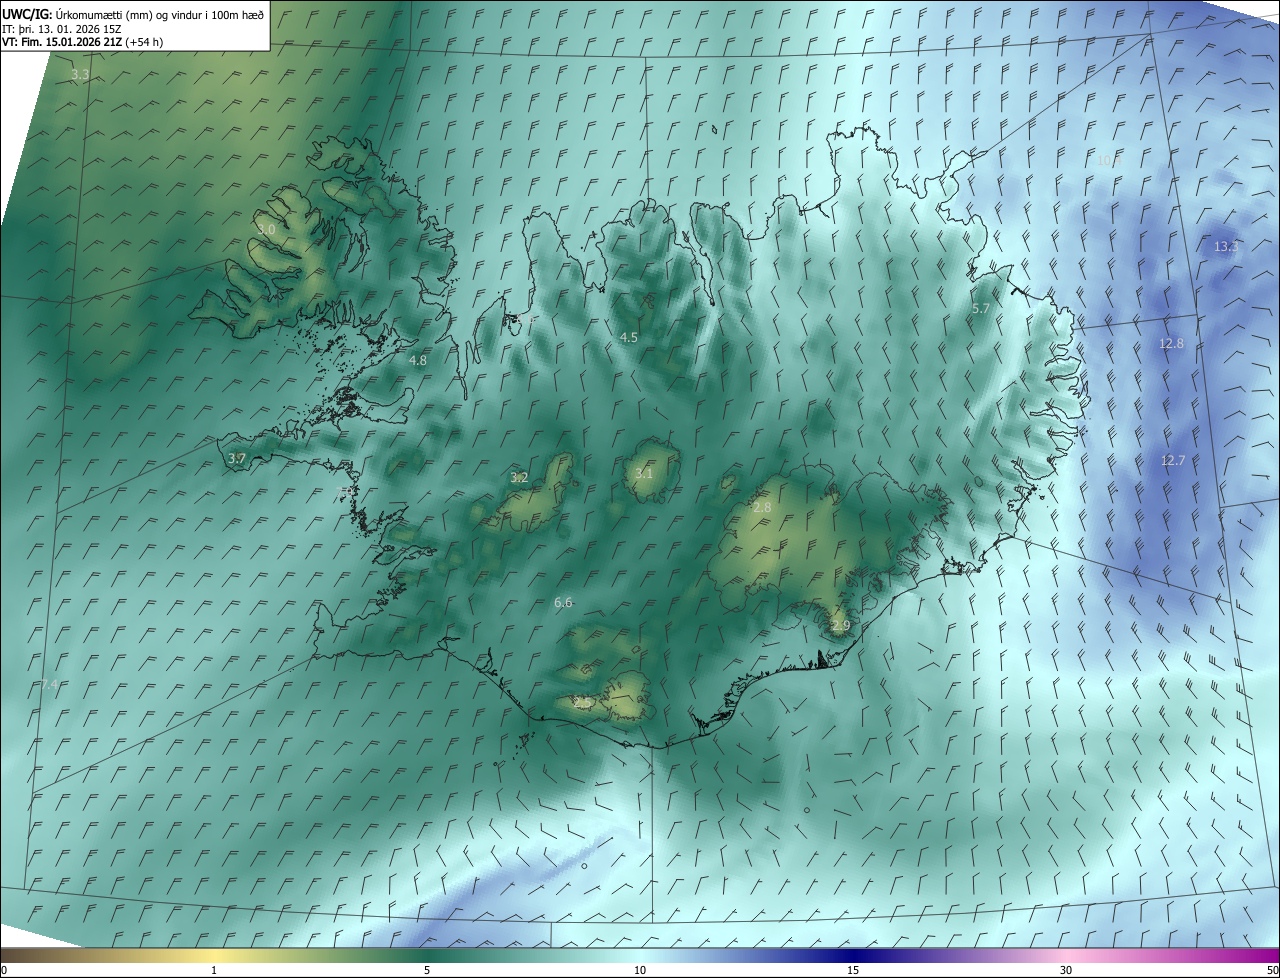Click the precipitation value '6.6'
1280x978 pixels.
click(x=563, y=602)
